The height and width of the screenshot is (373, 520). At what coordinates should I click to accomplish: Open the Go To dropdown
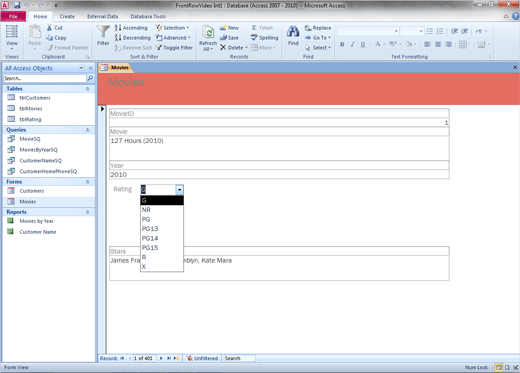[x=318, y=38]
